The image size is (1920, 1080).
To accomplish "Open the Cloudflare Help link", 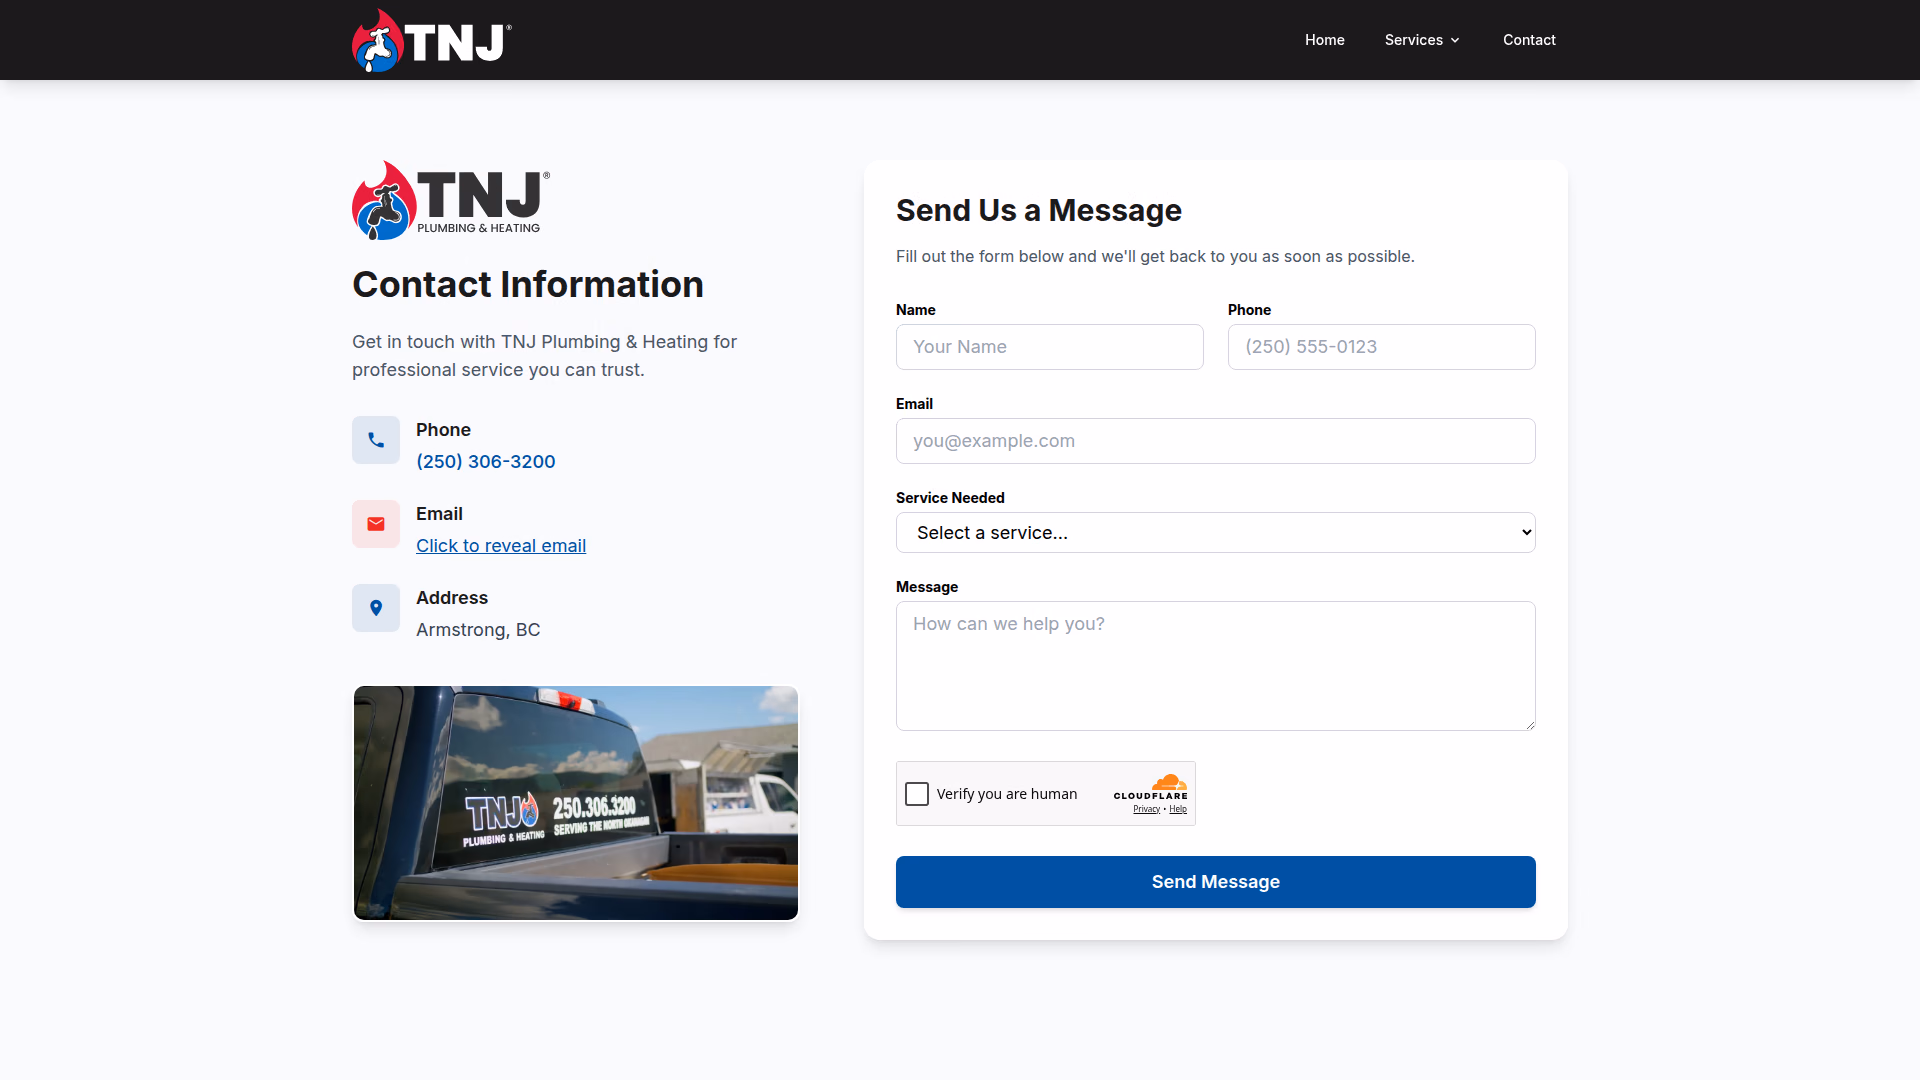I will tap(1178, 809).
